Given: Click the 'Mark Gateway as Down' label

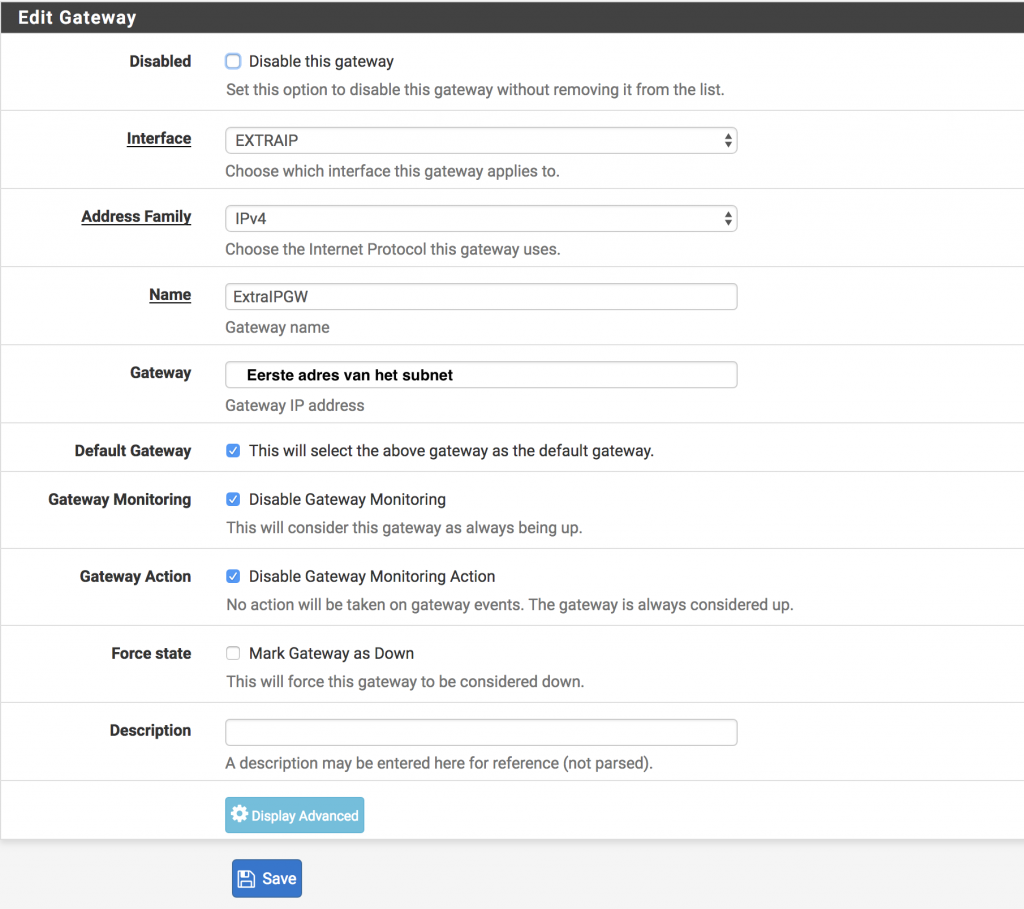Looking at the screenshot, I should pyautogui.click(x=331, y=654).
